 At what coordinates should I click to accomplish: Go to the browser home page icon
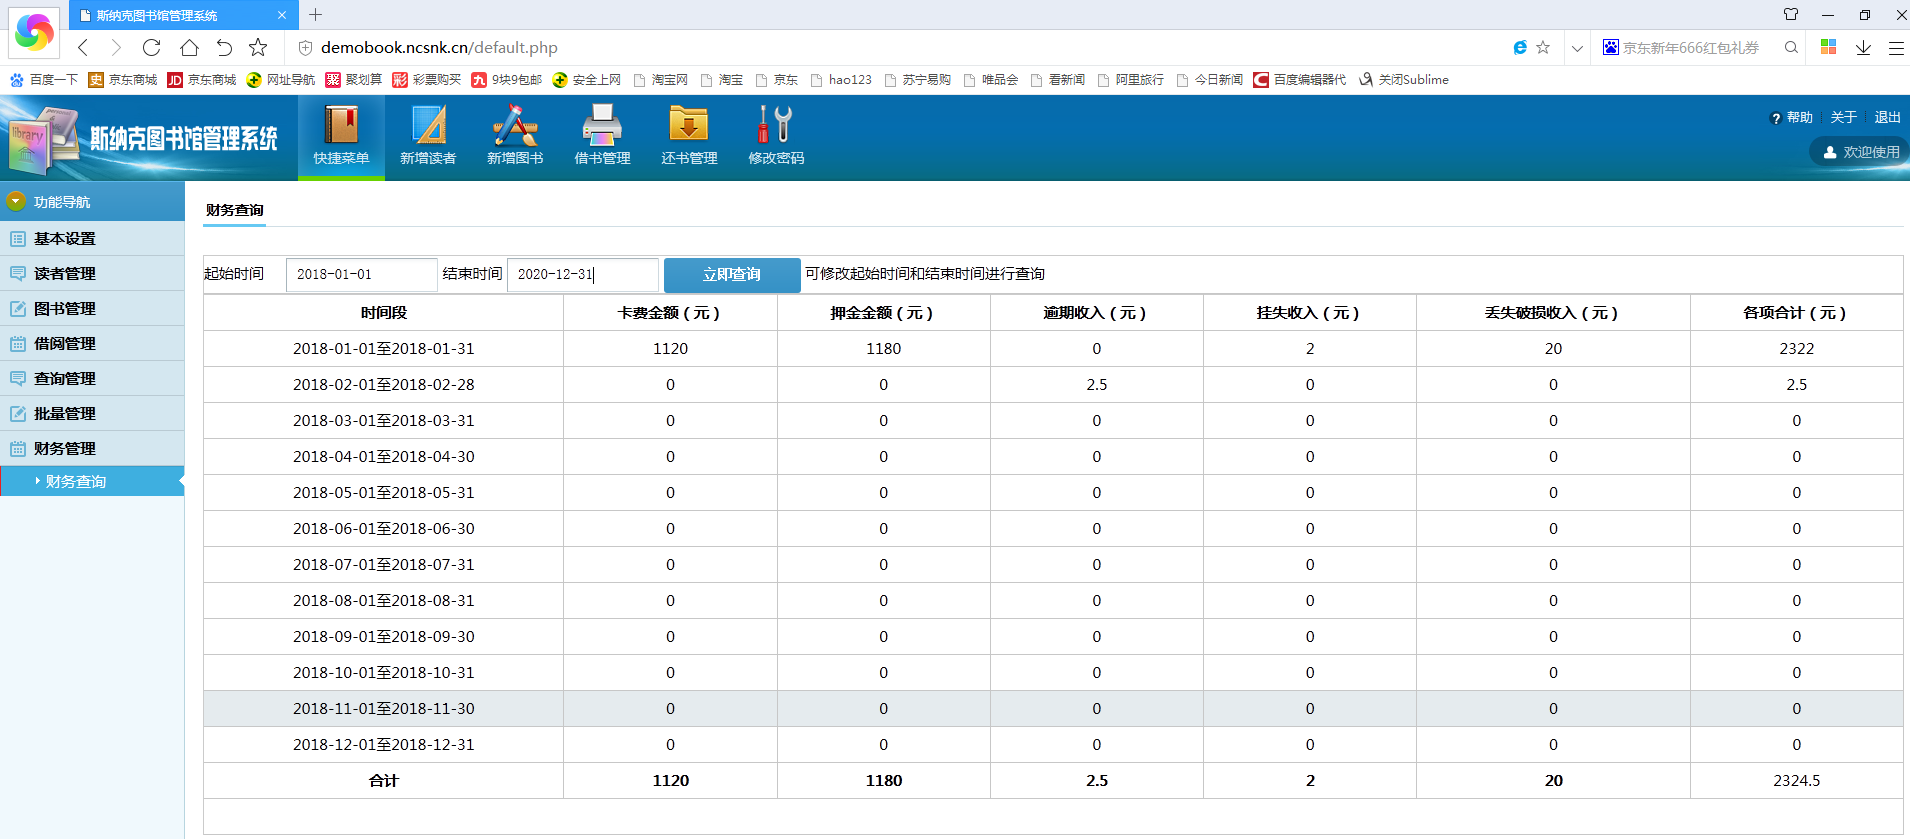[x=188, y=47]
